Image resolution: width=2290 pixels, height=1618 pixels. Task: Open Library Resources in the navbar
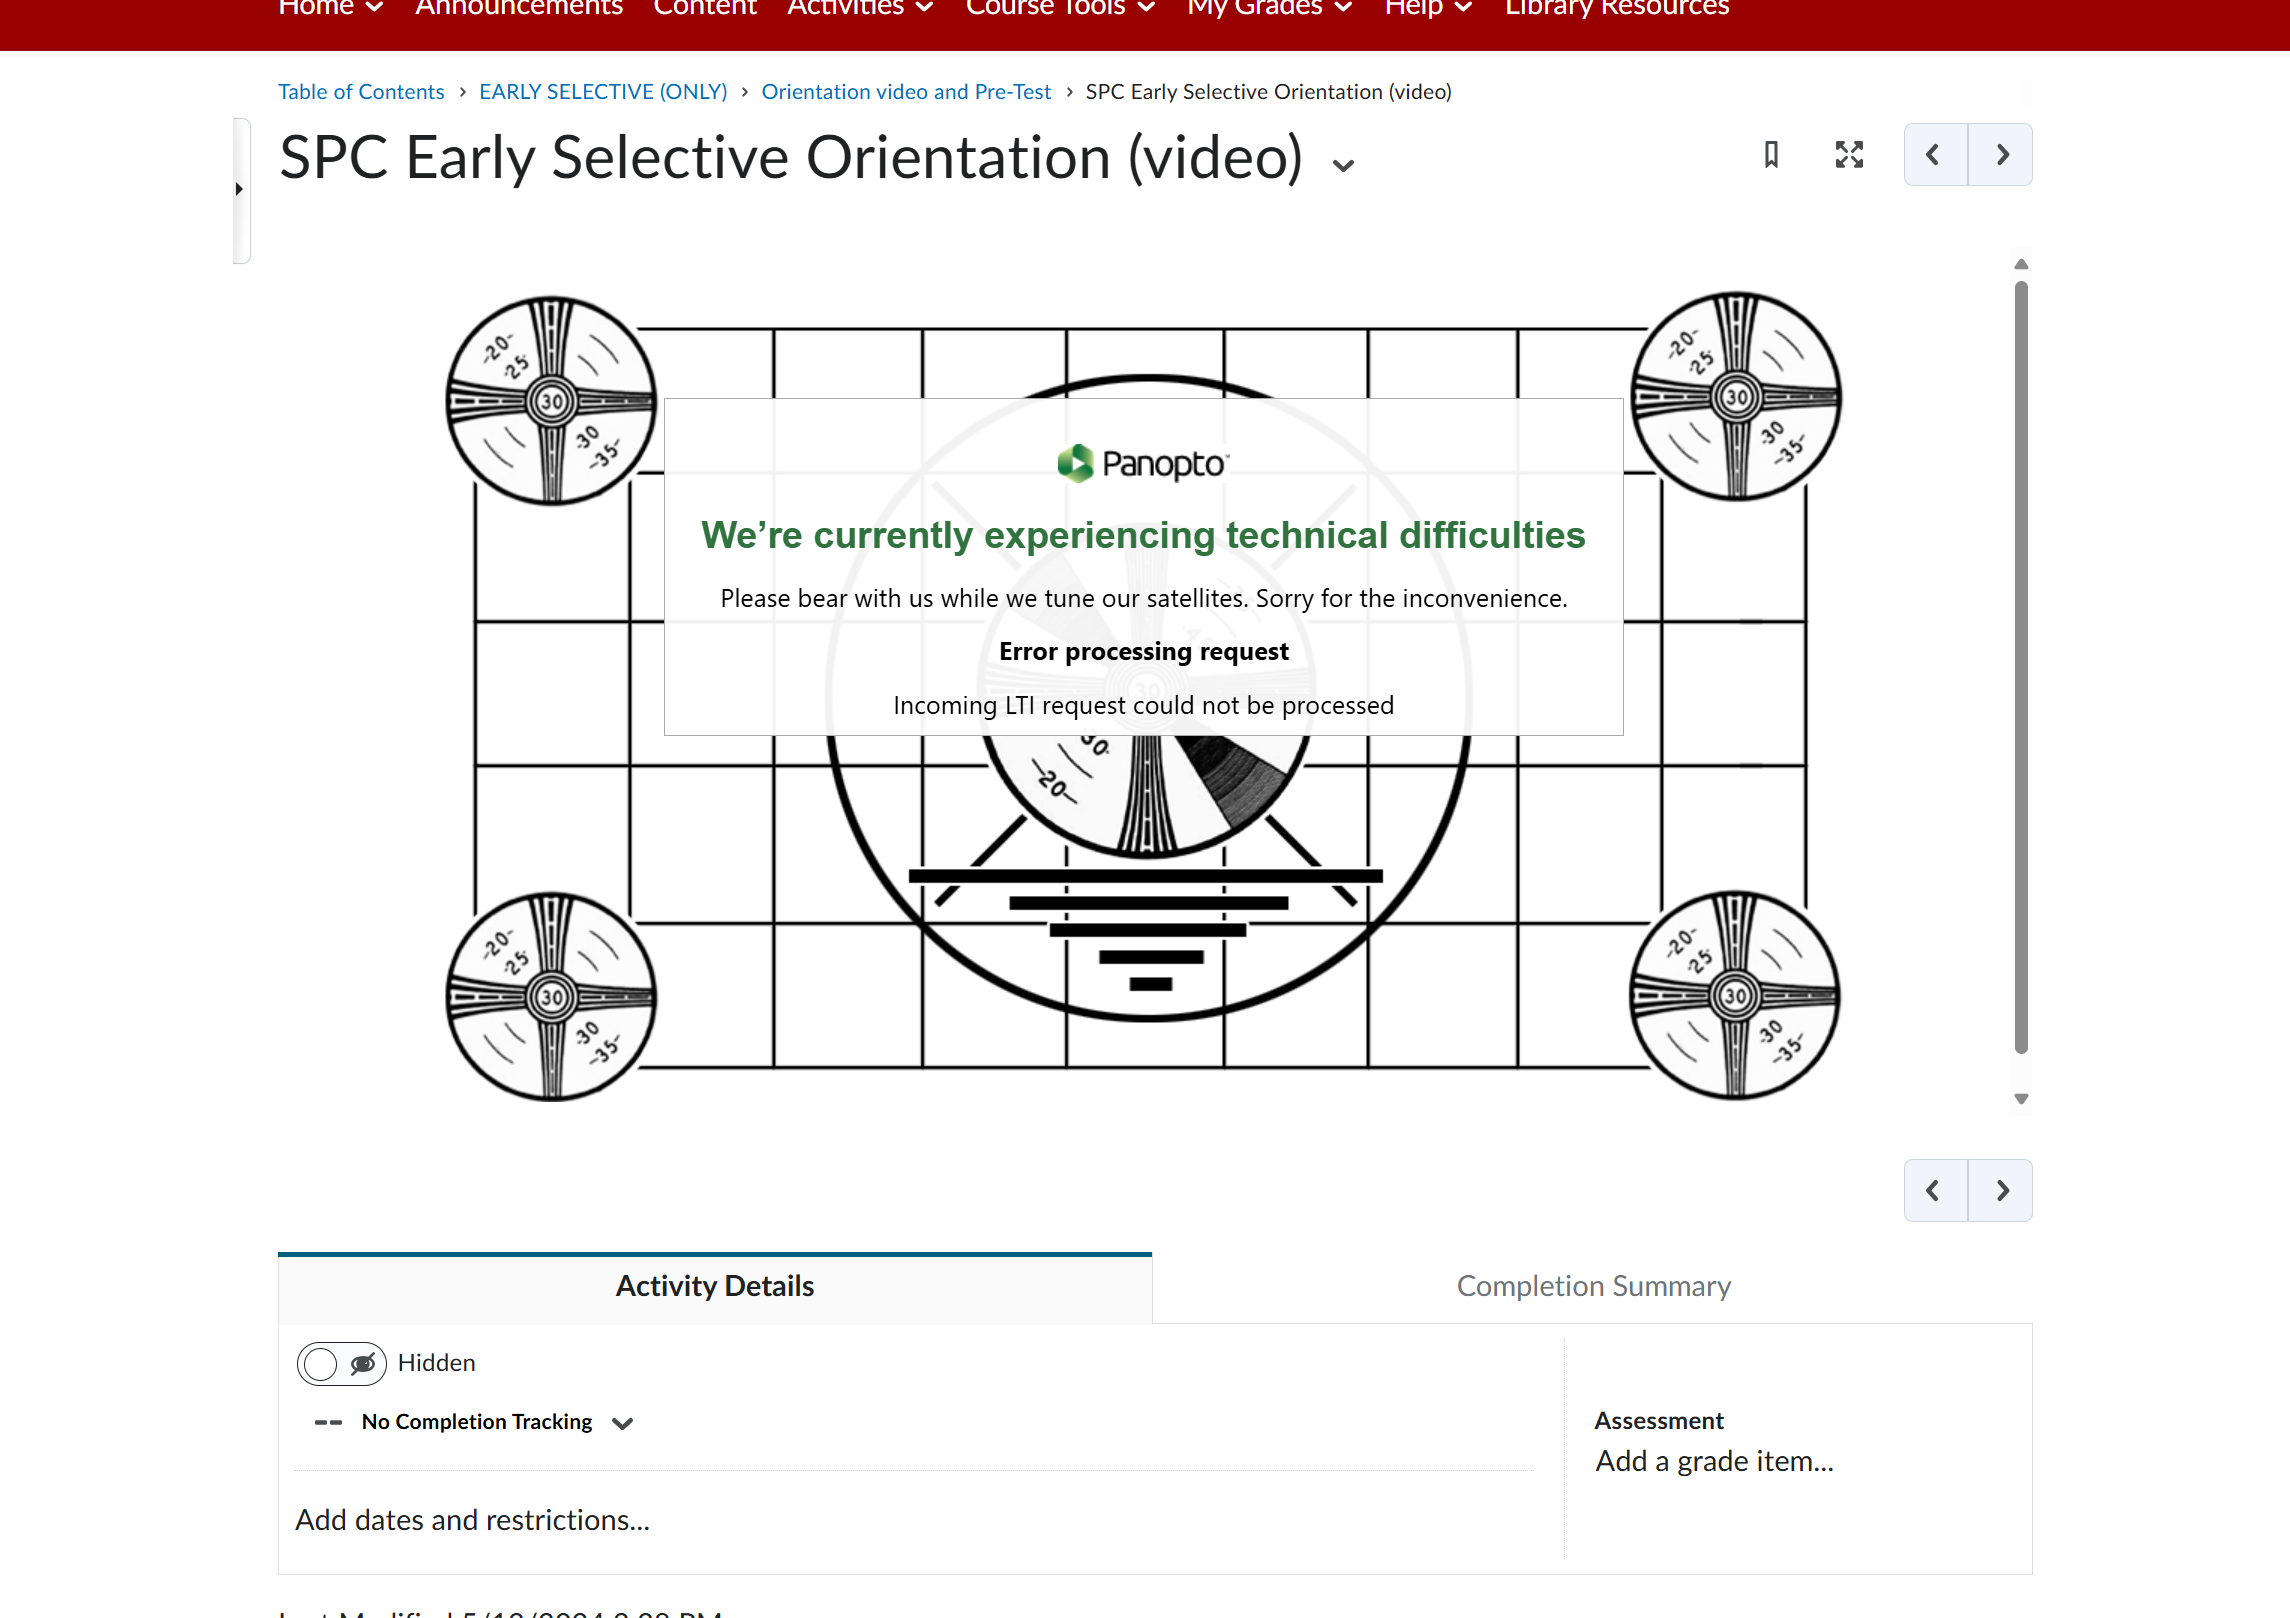[1617, 8]
